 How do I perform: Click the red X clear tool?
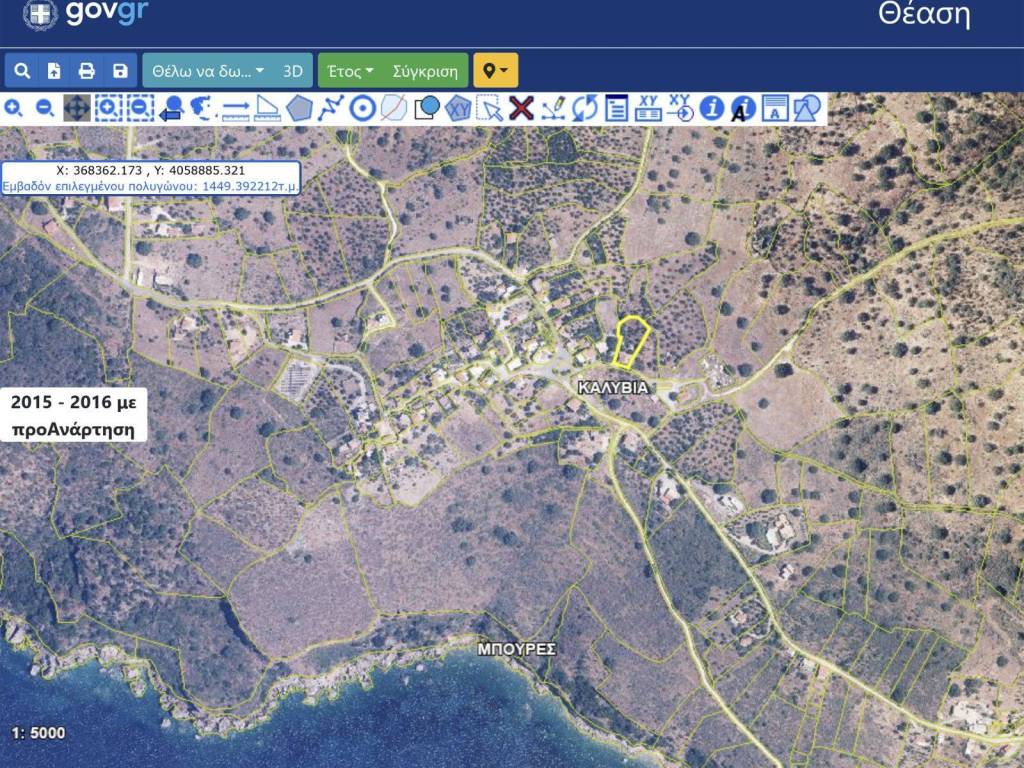pyautogui.click(x=521, y=108)
